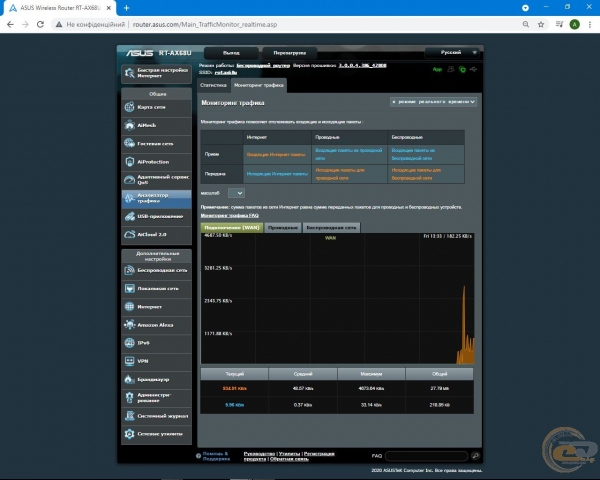Click the firmware version link

pyautogui.click(x=362, y=65)
